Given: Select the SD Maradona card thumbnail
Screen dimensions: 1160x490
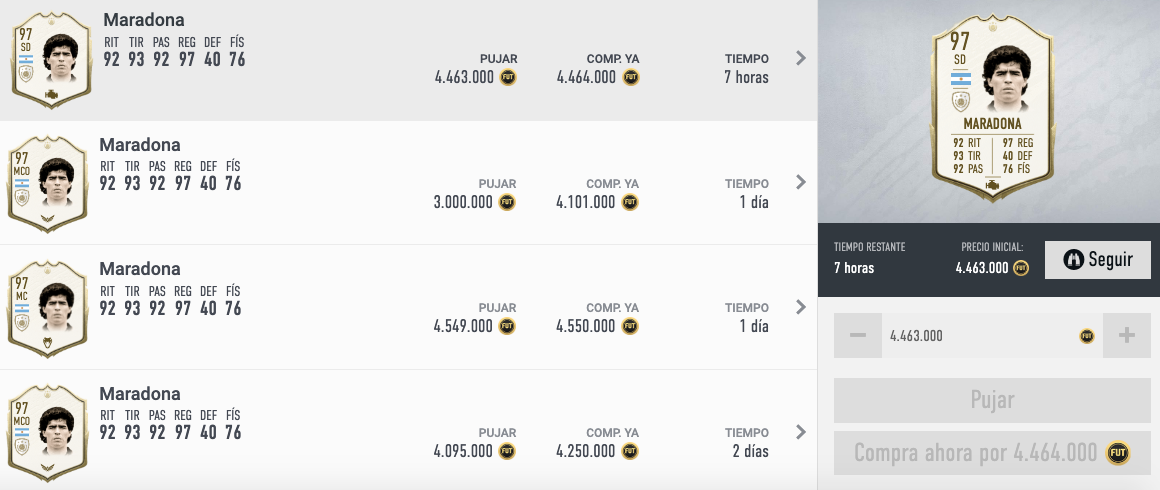Looking at the screenshot, I should click(x=51, y=60).
